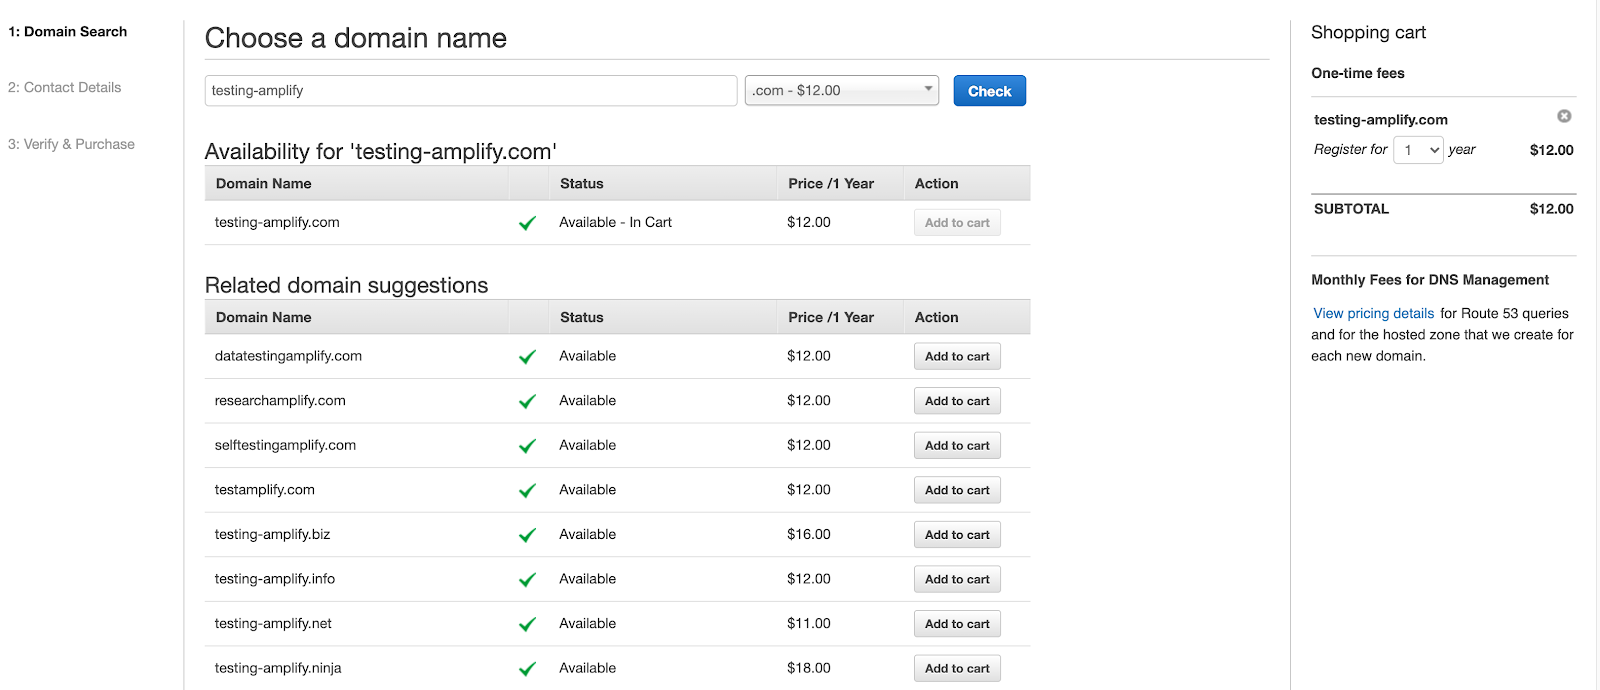1600x690 pixels.
Task: Click the testing-amplify.biz domain name
Action: coord(272,534)
